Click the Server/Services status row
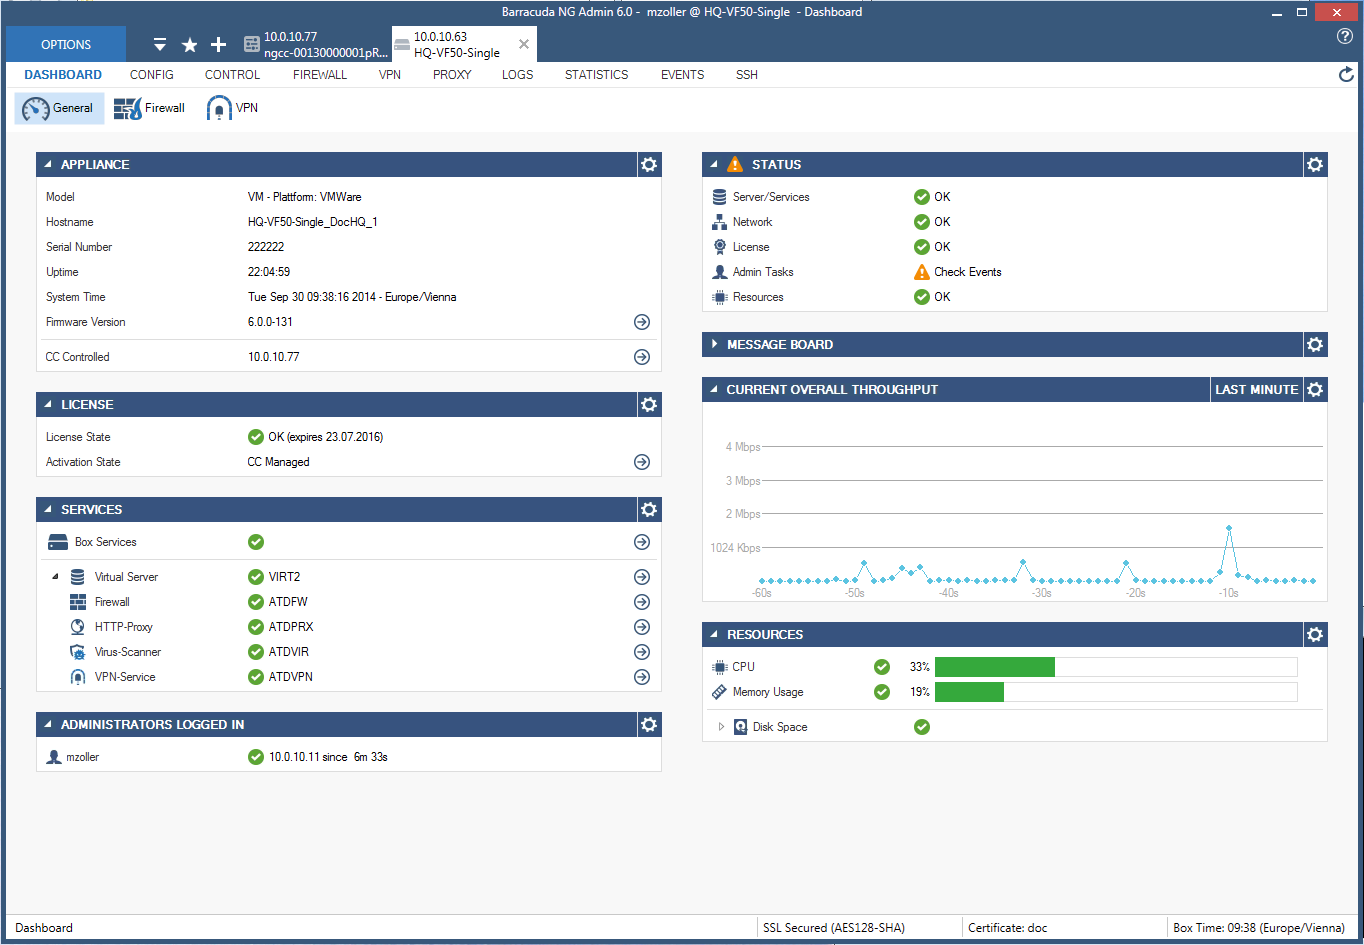 pyautogui.click(x=1015, y=197)
